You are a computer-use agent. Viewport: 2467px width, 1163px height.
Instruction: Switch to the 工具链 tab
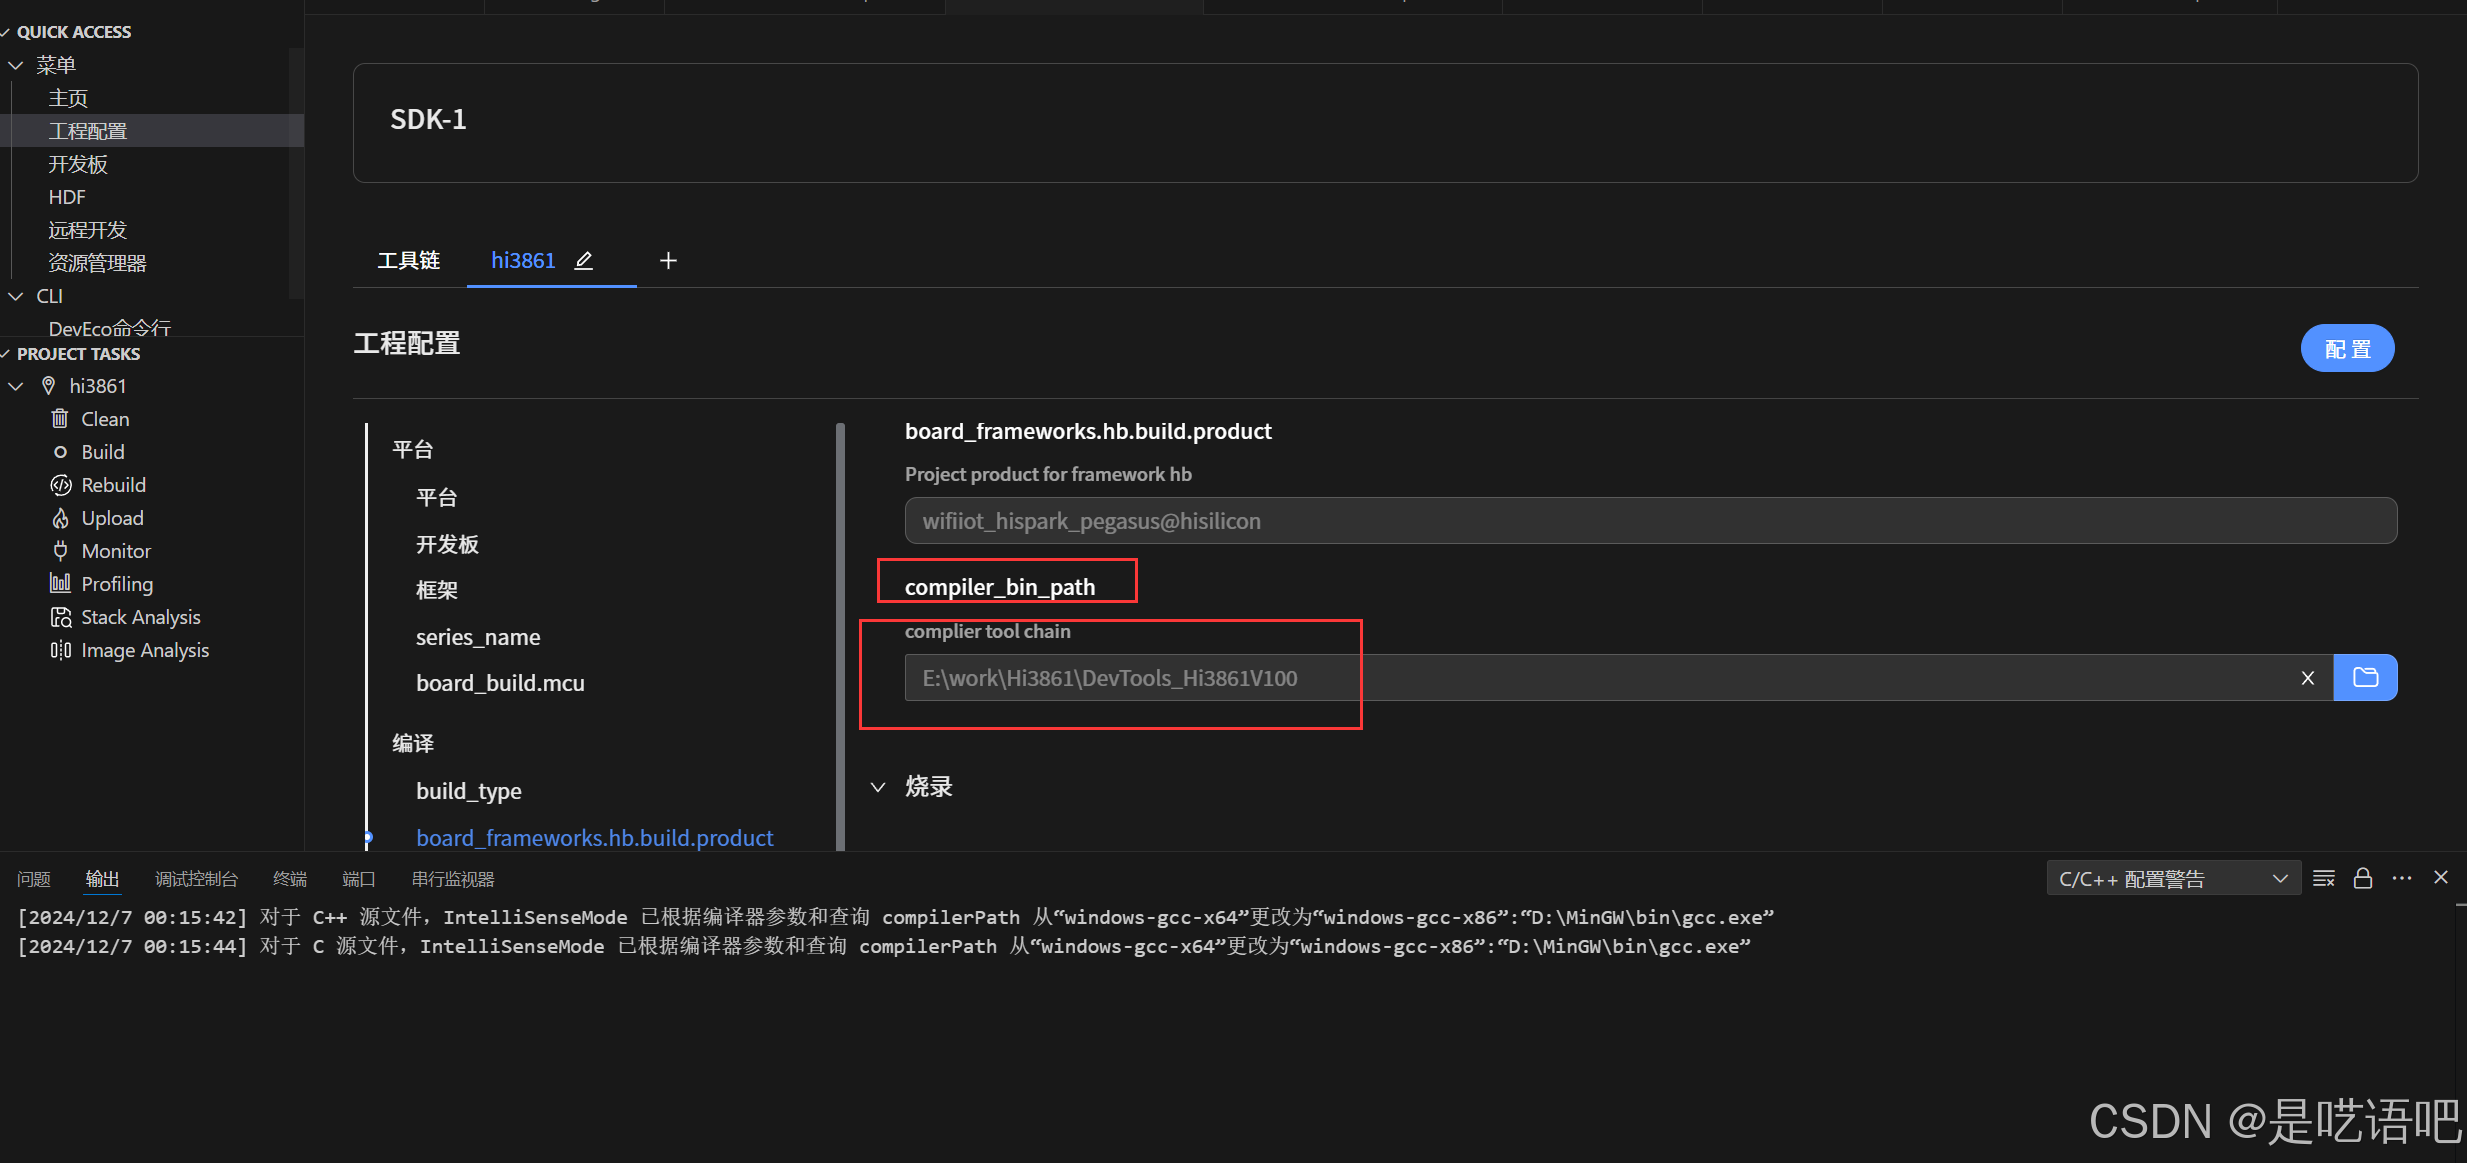point(408,261)
